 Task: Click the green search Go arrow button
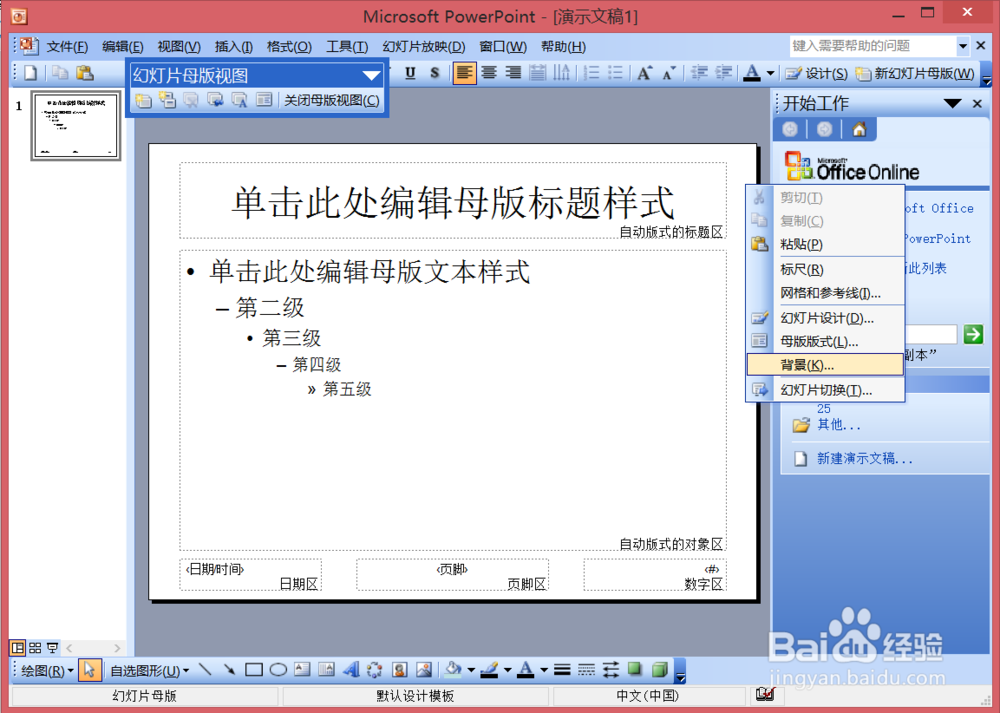tap(973, 334)
